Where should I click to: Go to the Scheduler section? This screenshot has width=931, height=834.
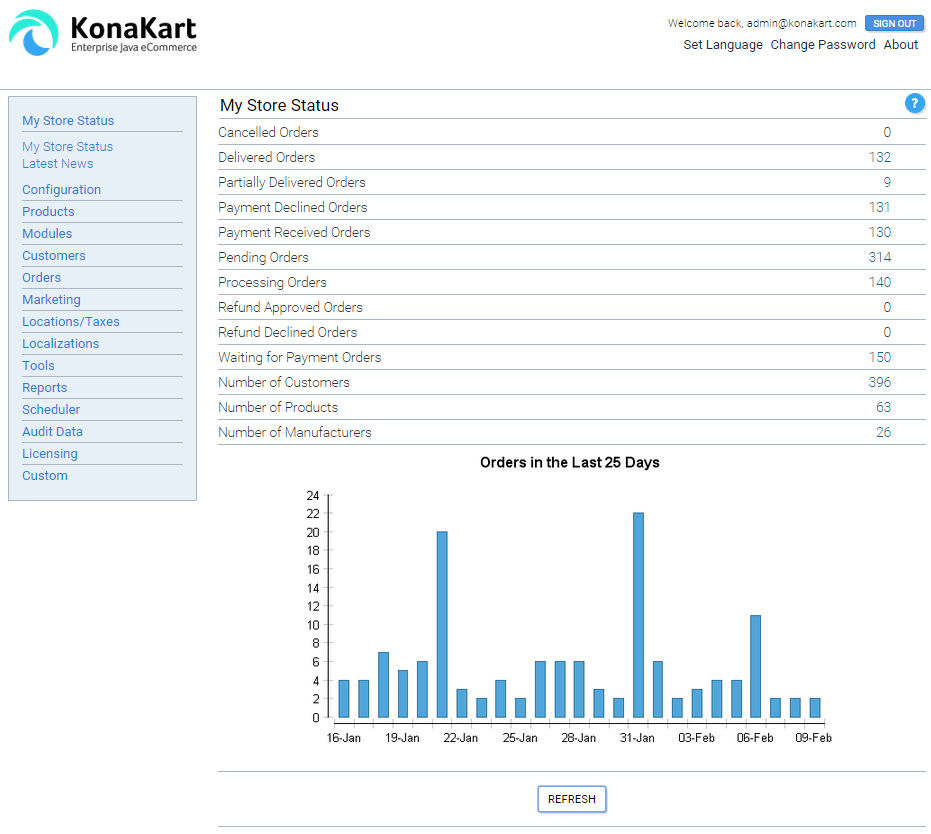point(51,410)
